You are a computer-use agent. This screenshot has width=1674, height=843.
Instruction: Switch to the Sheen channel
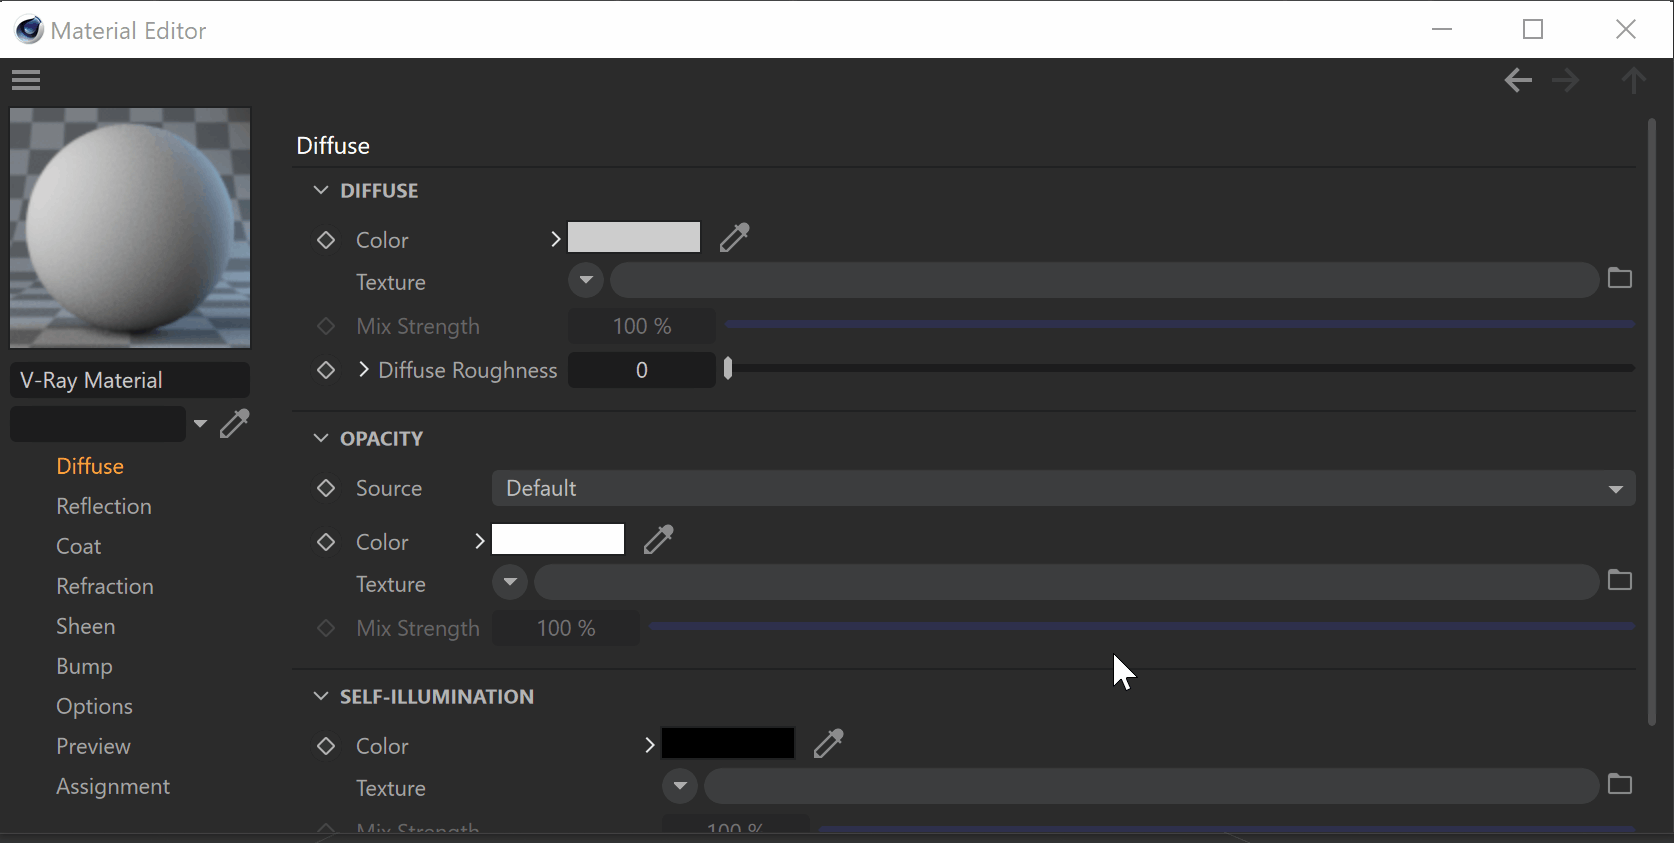[x=86, y=626]
